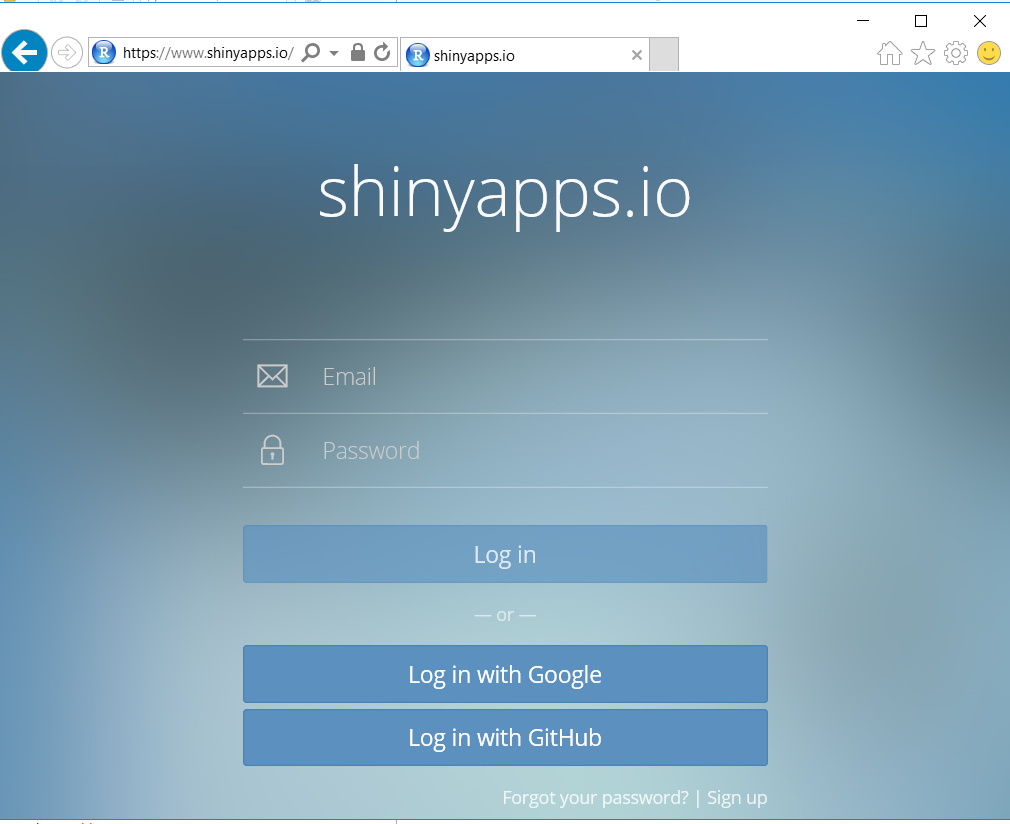Viewport: 1010px width, 824px height.
Task: Maximize the browser window
Action: [x=921, y=21]
